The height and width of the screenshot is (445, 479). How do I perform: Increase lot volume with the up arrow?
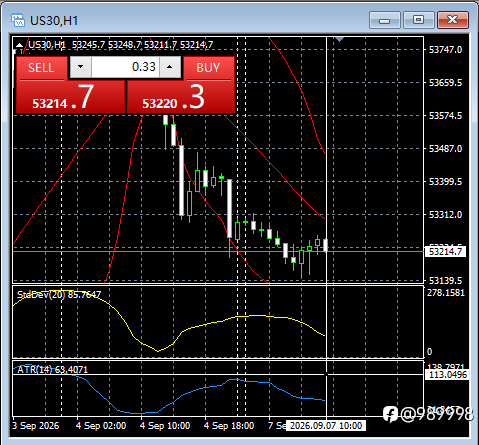[170, 67]
